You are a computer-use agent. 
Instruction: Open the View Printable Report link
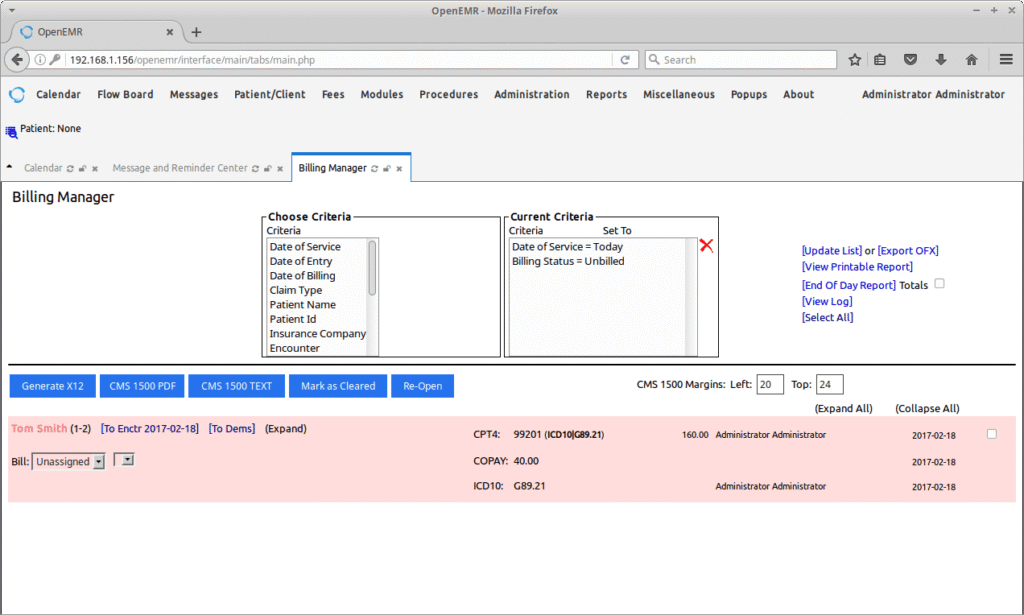[857, 266]
